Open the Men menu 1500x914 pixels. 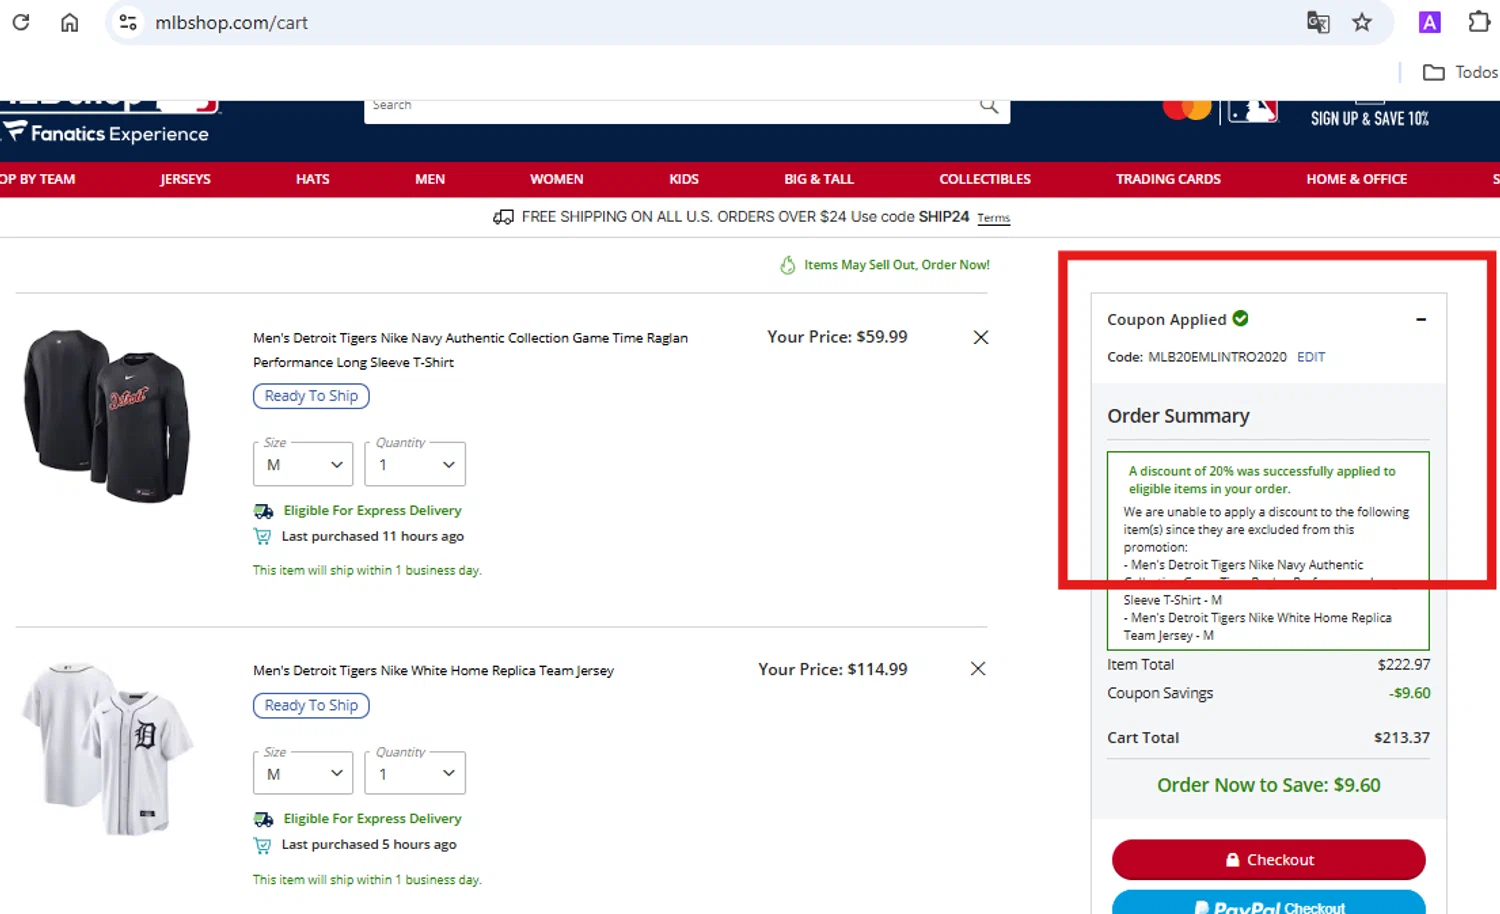[430, 179]
